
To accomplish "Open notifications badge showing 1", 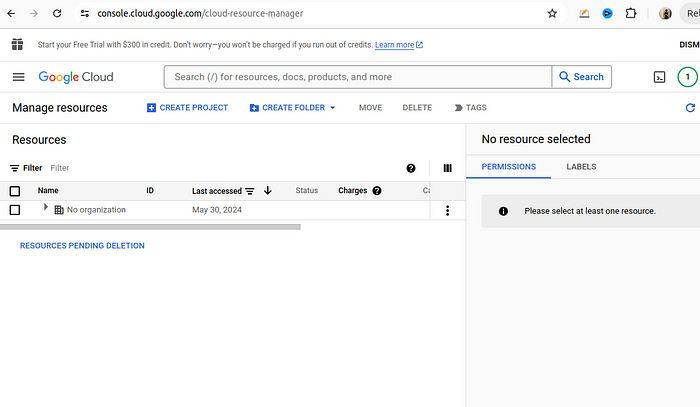I will click(688, 77).
